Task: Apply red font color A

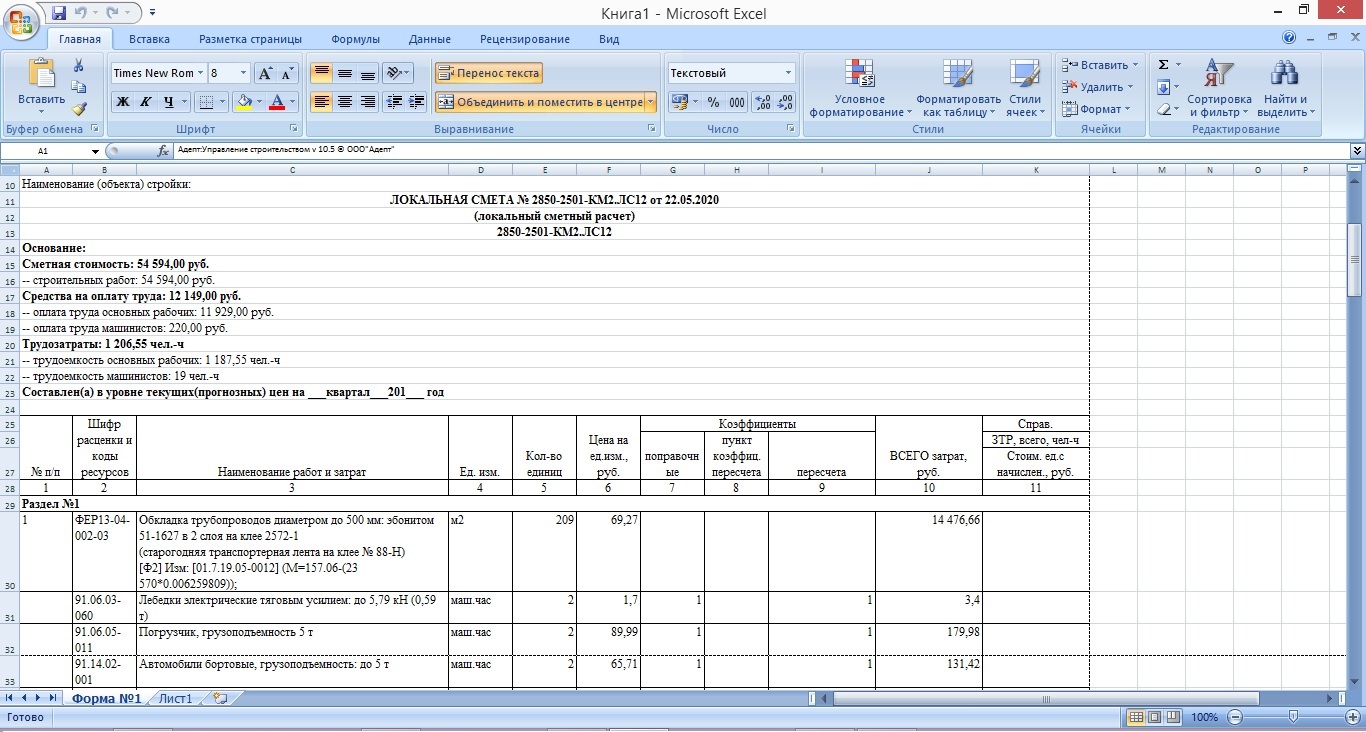Action: coord(277,102)
